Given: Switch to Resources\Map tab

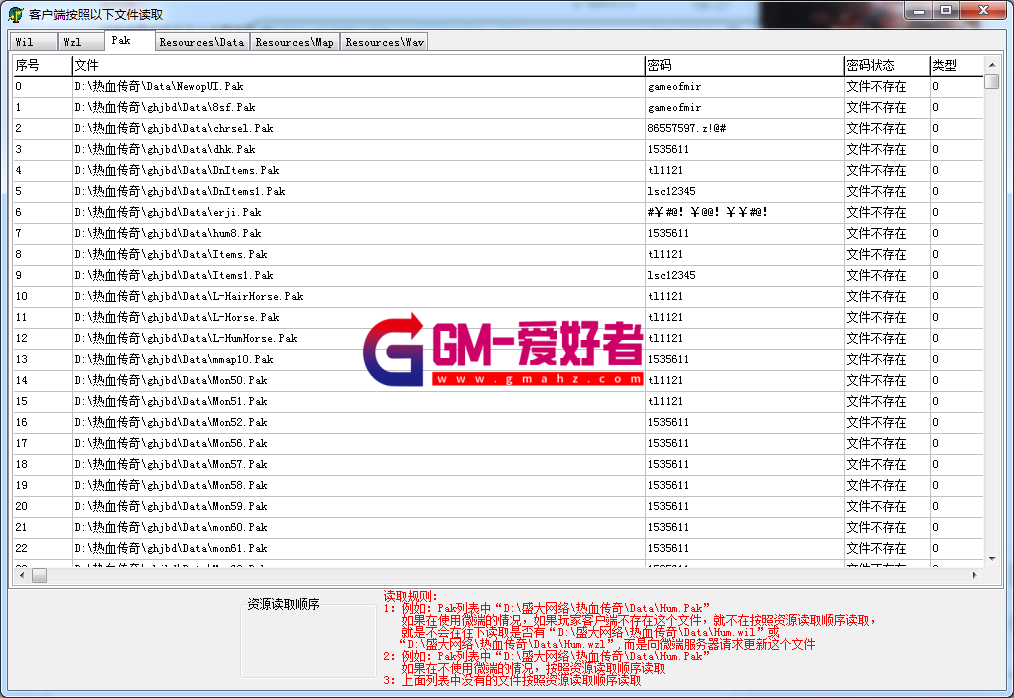Looking at the screenshot, I should pyautogui.click(x=294, y=42).
